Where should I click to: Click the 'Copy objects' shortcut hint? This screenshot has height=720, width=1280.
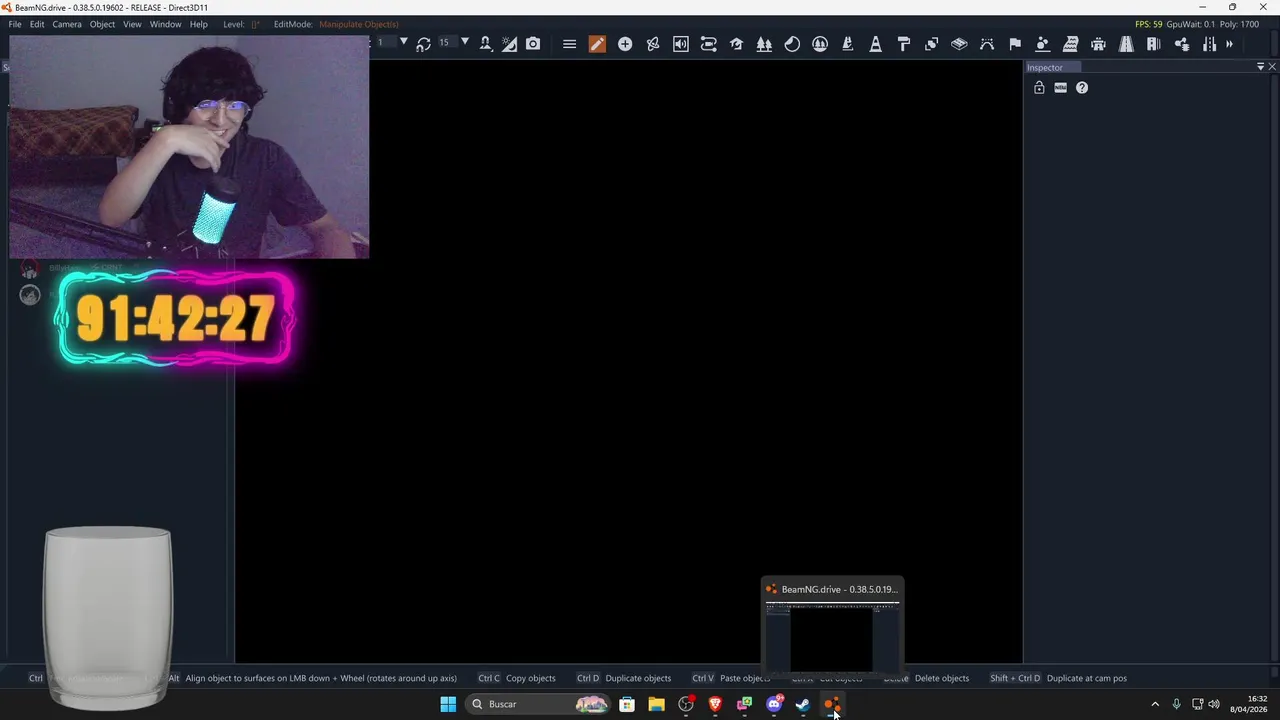tap(530, 678)
